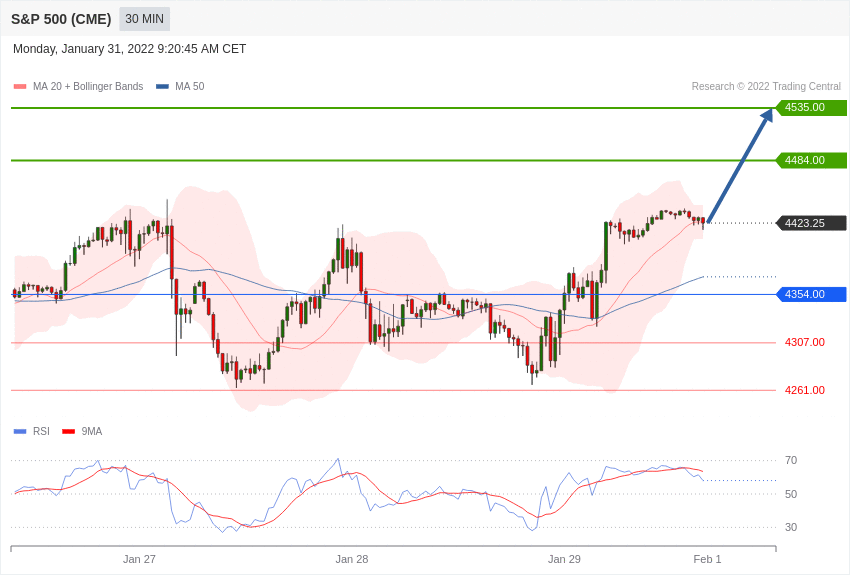Click the blue RSI legend swatch
This screenshot has width=850, height=576.
tap(20, 432)
